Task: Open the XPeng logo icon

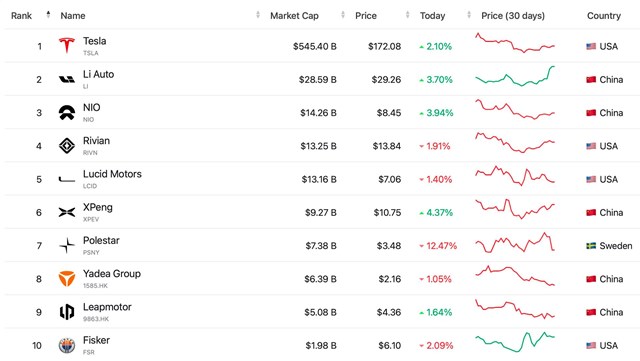Action: 67,212
